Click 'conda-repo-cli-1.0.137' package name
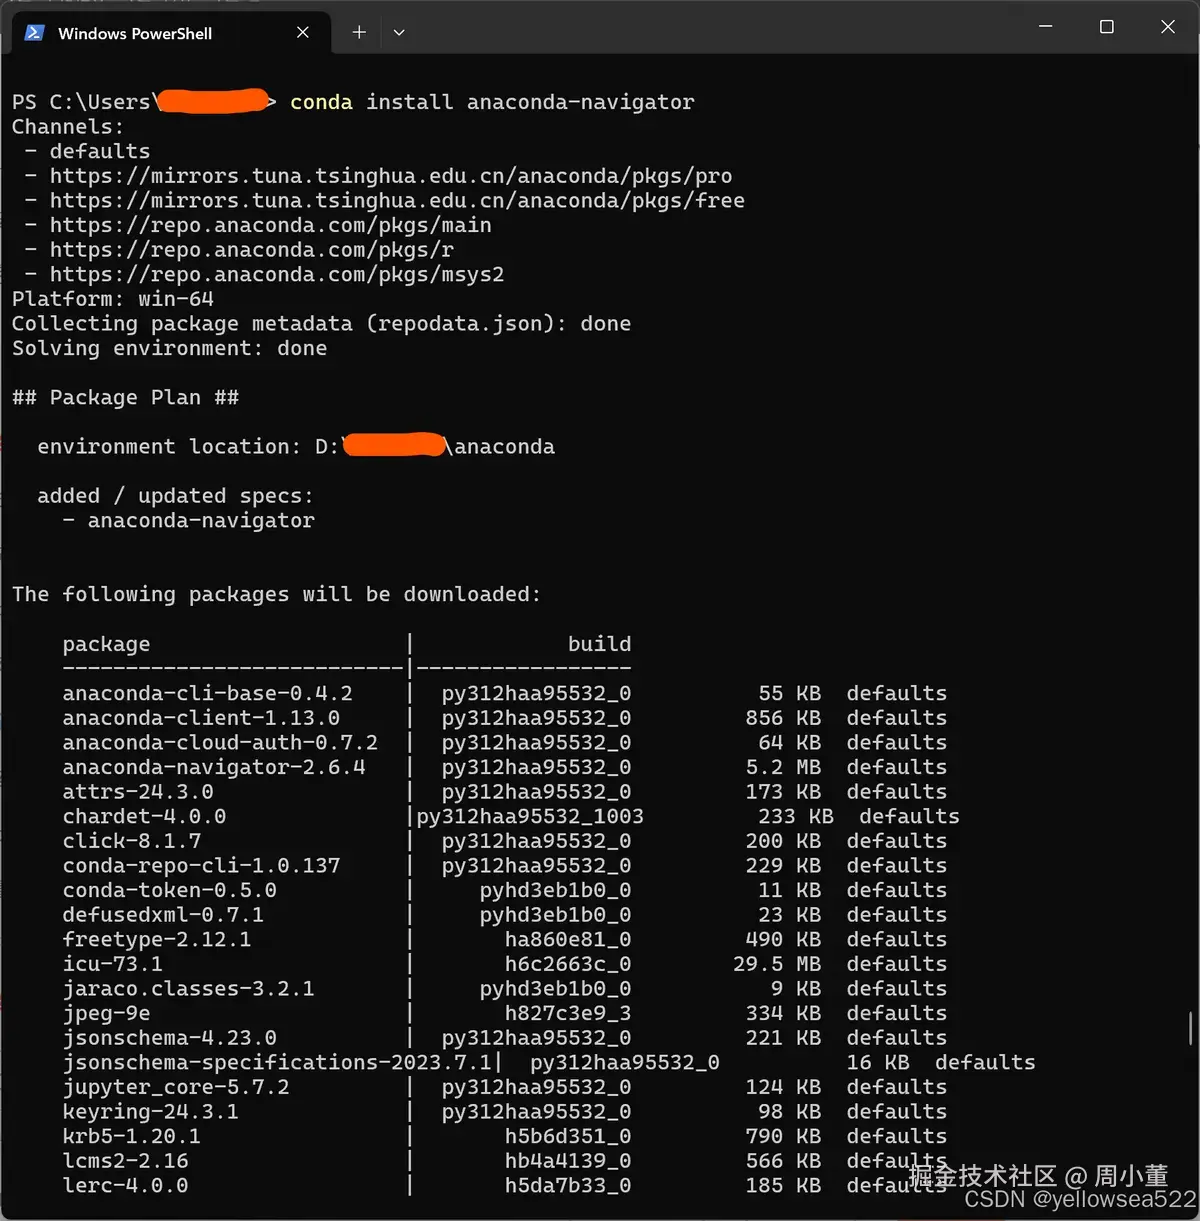 (201, 865)
